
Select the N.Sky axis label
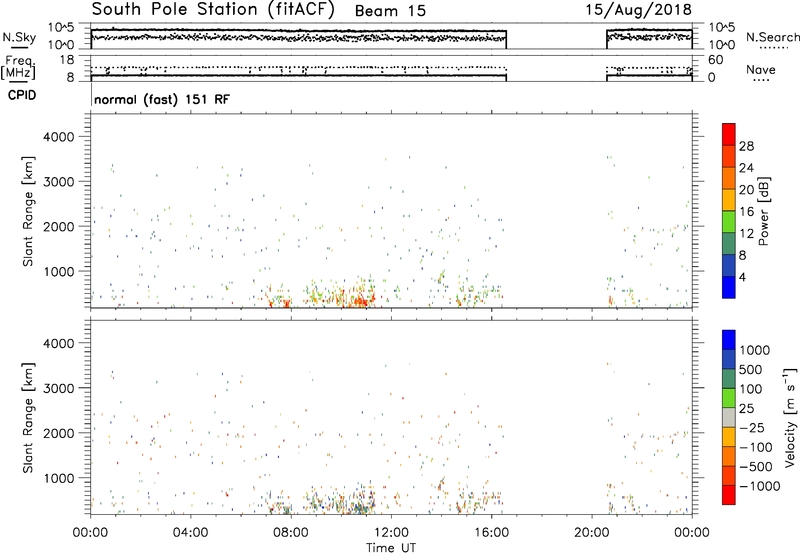(19, 37)
